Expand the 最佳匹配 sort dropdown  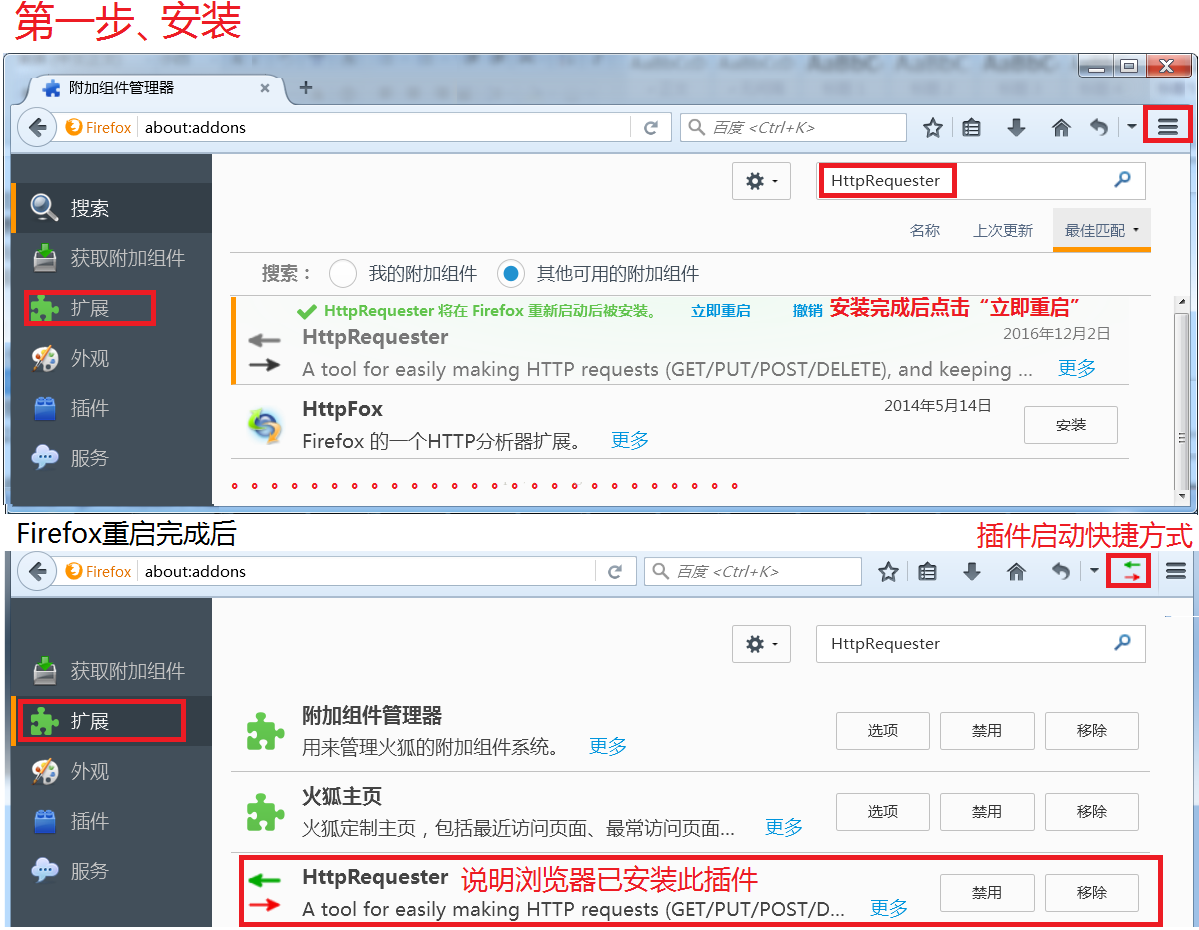pyautogui.click(x=1101, y=230)
